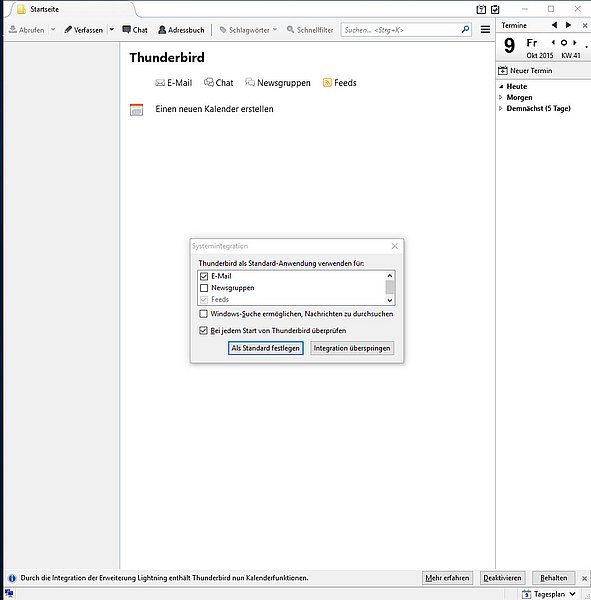Close the Systemintegration dialog
591x600 pixels.
coord(395,246)
